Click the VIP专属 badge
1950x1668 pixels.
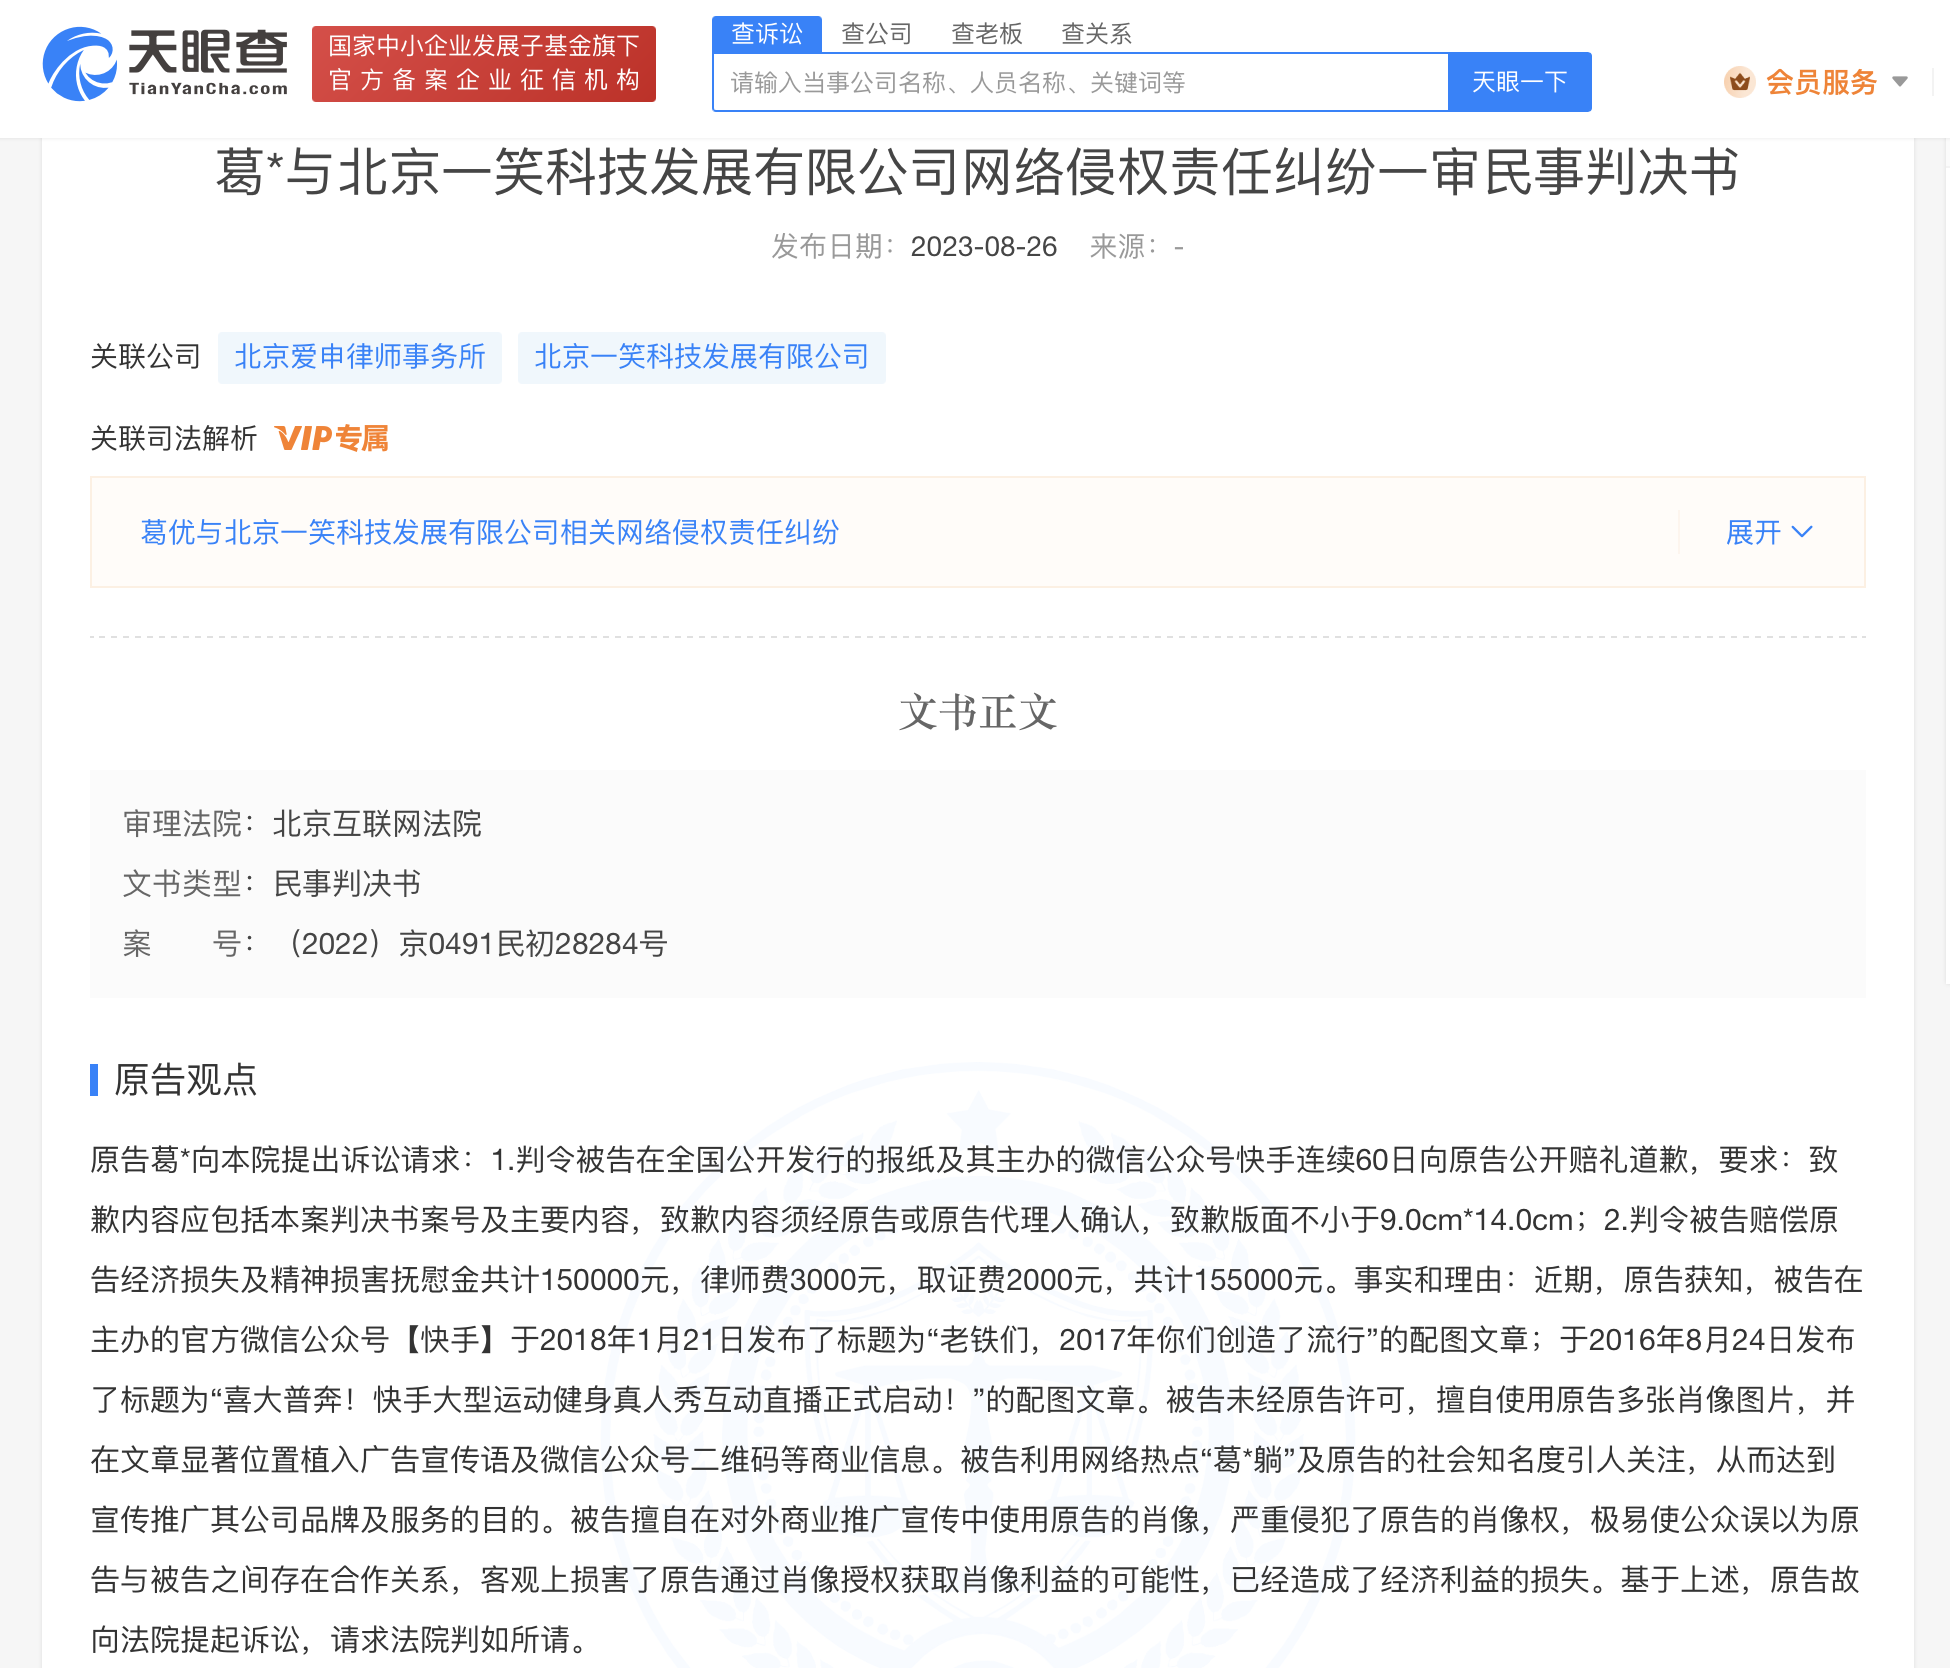(x=332, y=438)
